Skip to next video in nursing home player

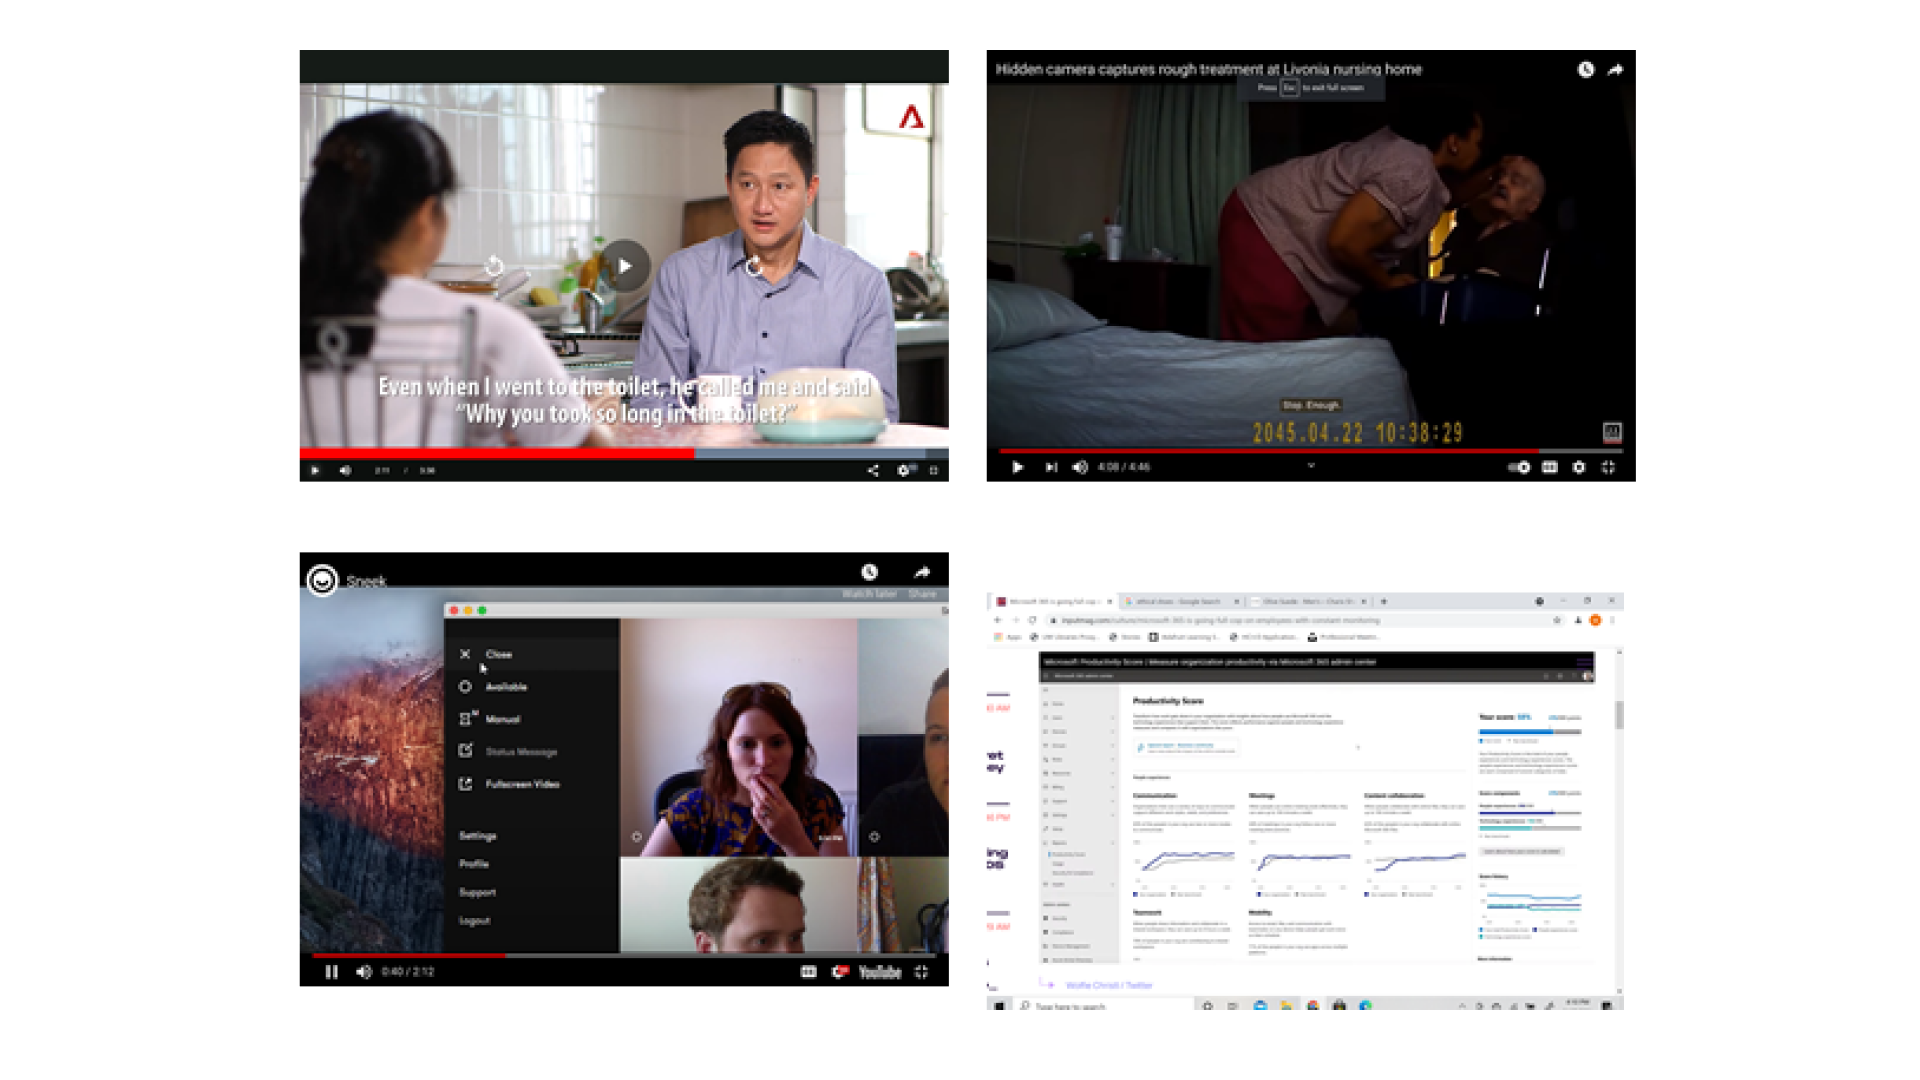(x=1051, y=467)
